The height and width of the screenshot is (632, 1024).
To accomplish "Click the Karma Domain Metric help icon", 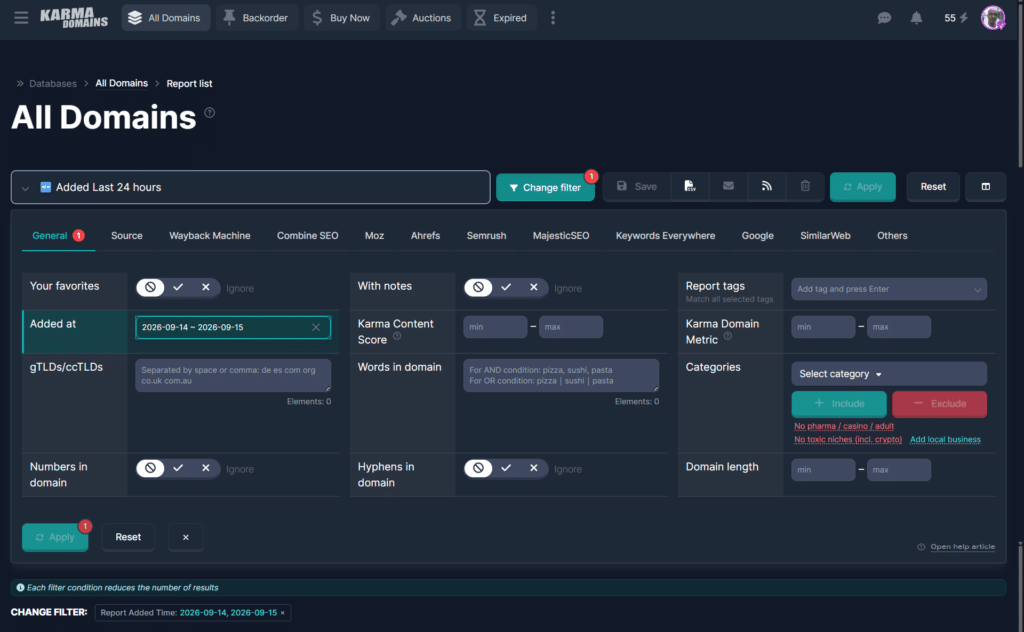I will click(728, 337).
